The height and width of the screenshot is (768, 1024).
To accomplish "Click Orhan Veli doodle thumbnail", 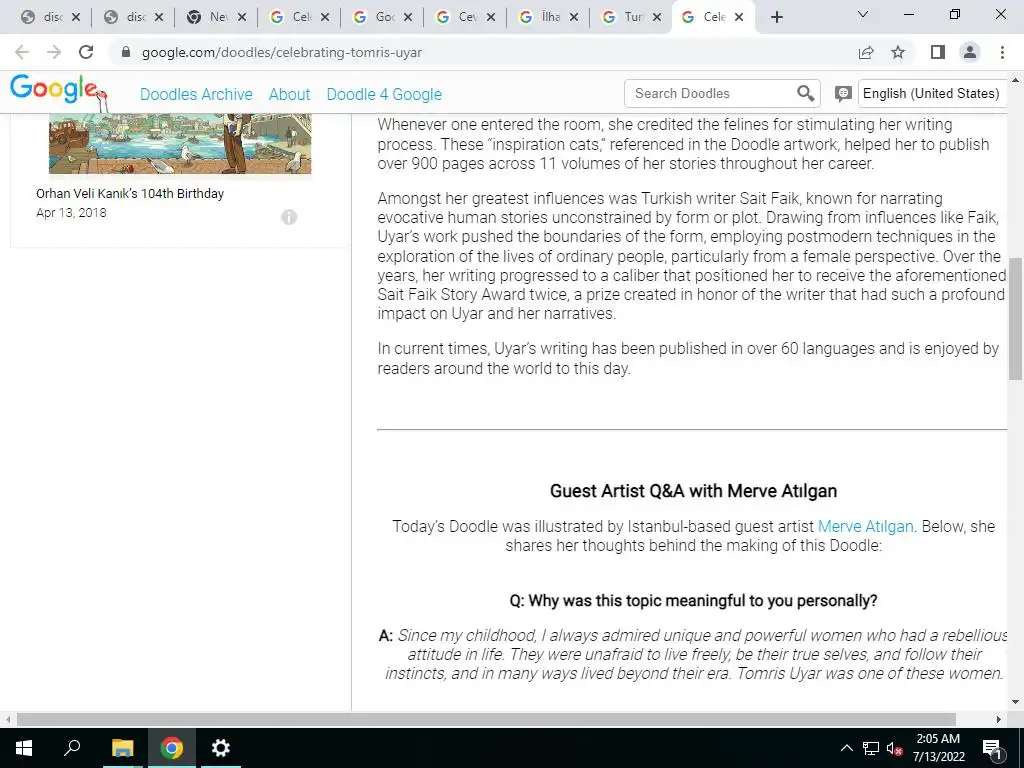I will tap(180, 144).
